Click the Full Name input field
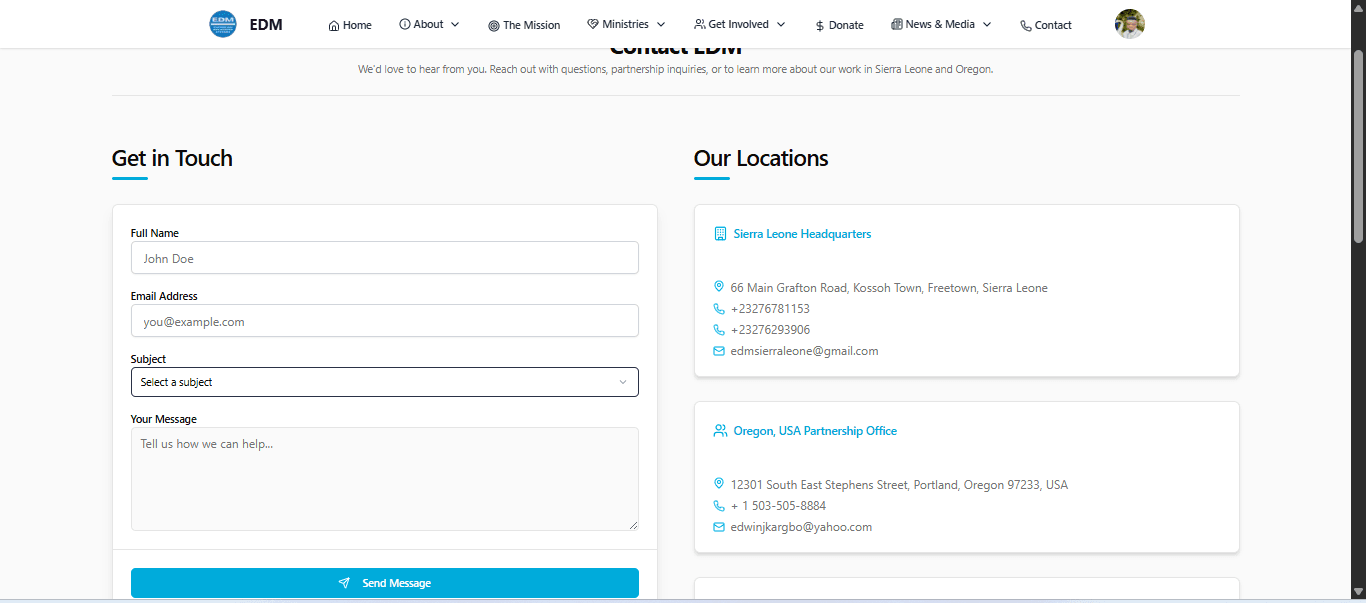 pyautogui.click(x=385, y=258)
